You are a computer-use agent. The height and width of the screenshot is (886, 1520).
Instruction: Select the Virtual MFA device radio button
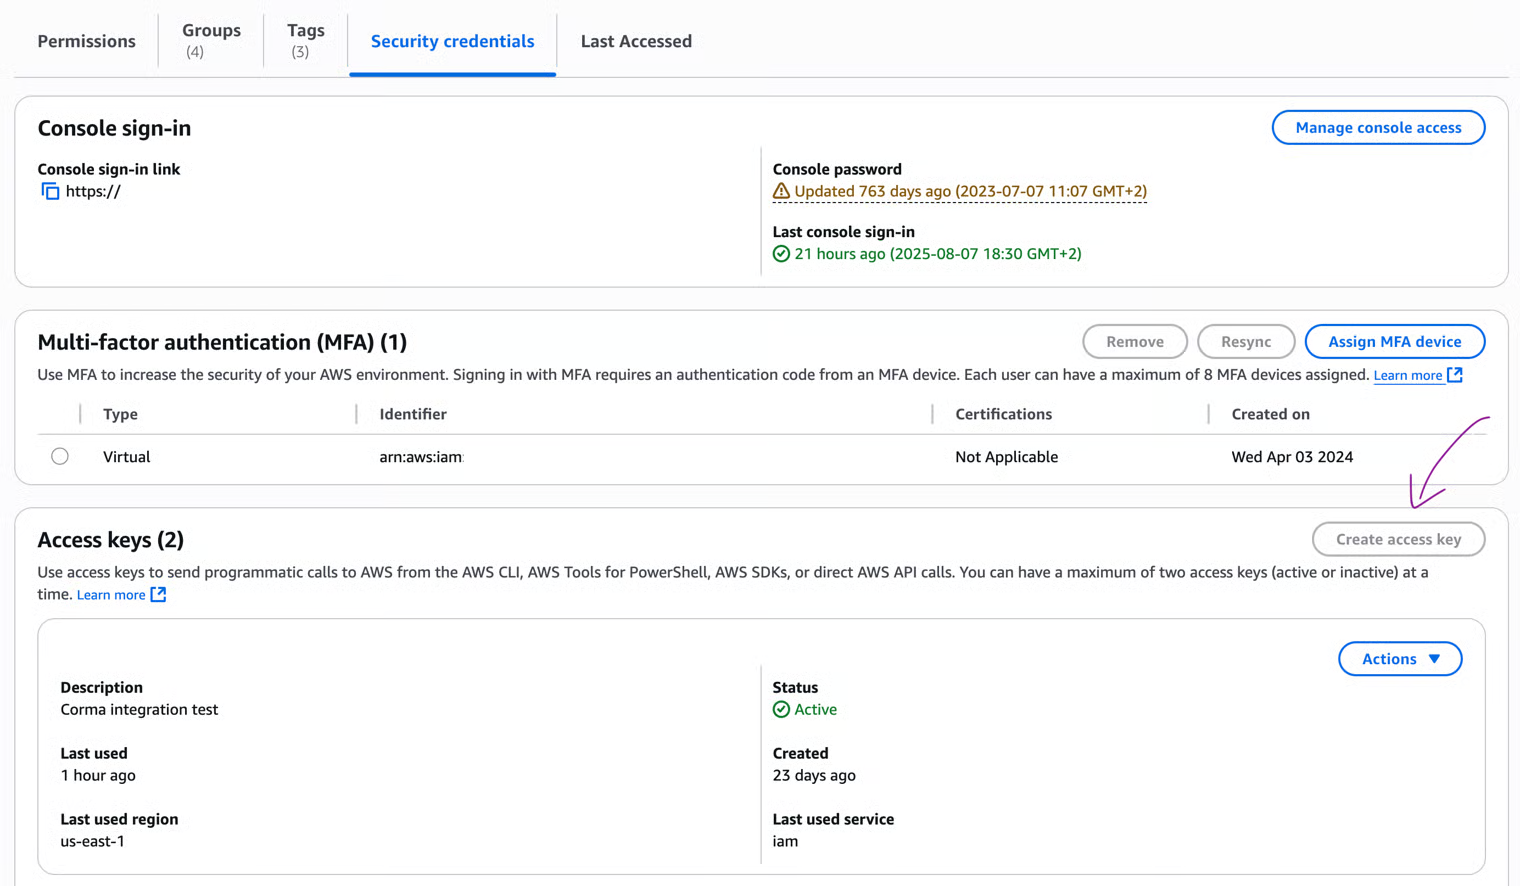tap(60, 457)
